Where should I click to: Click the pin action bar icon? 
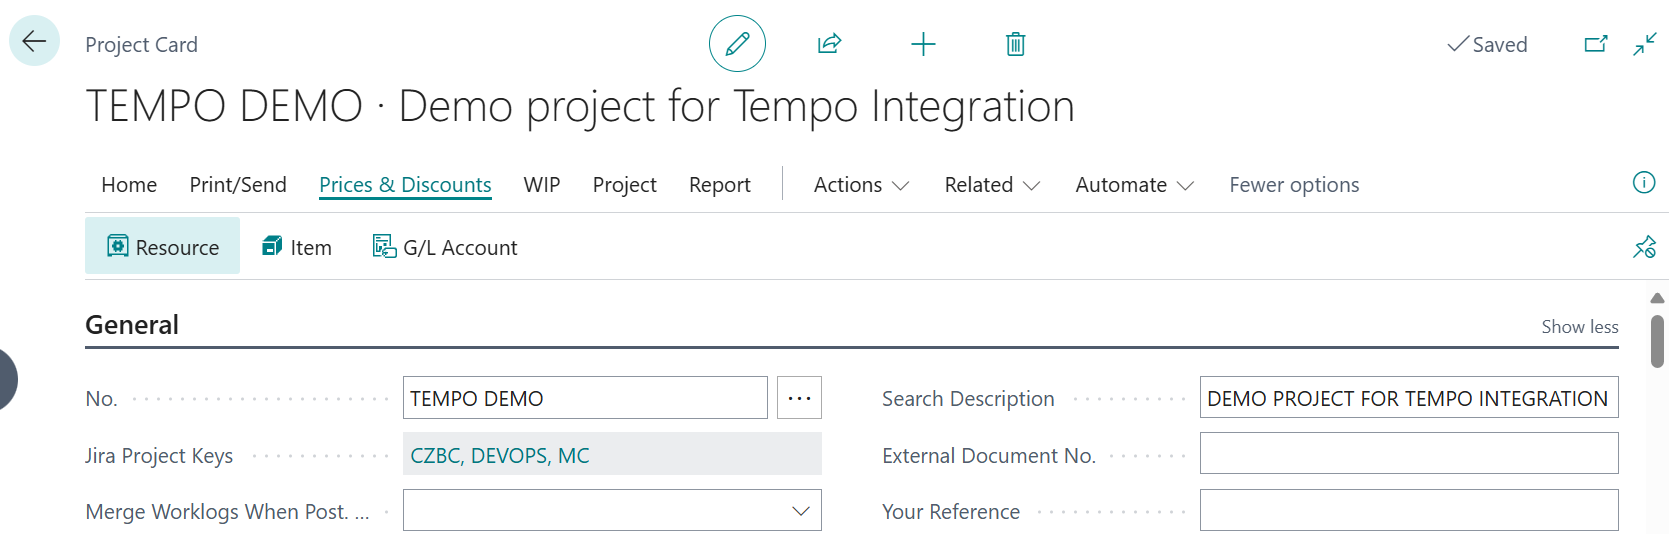click(1643, 247)
